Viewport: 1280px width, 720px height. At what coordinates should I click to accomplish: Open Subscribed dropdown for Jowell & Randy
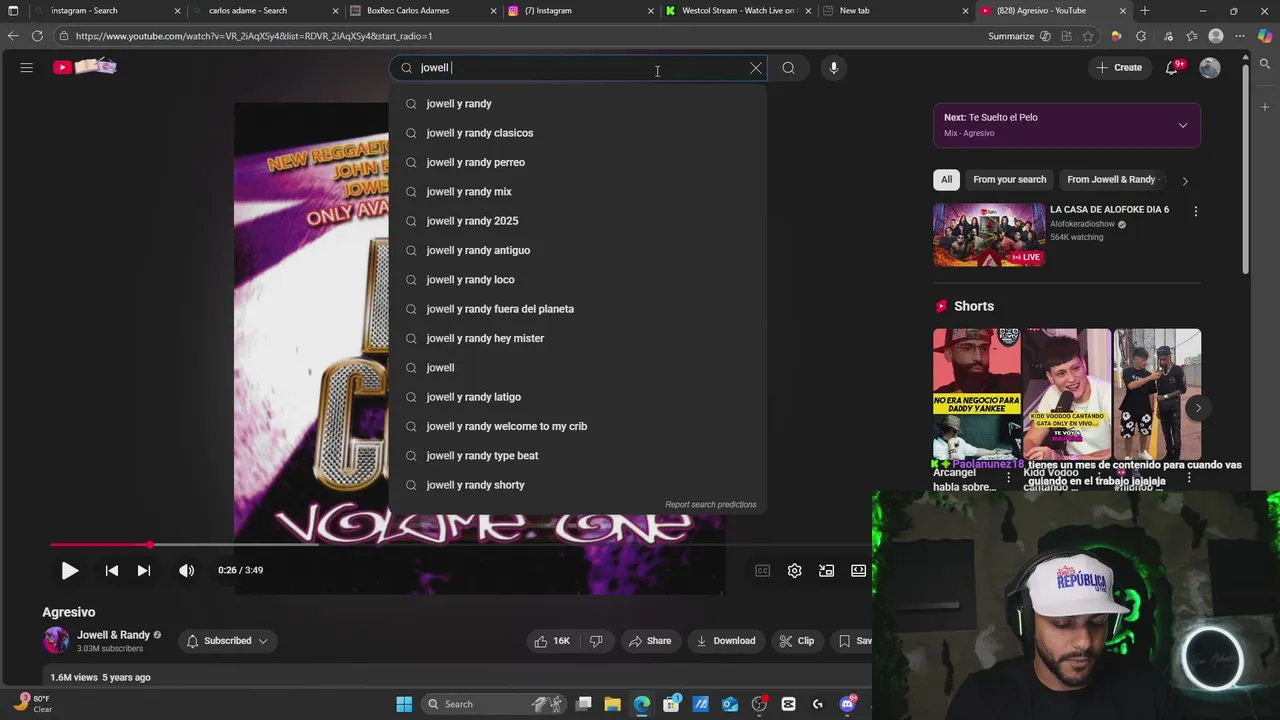(x=227, y=641)
